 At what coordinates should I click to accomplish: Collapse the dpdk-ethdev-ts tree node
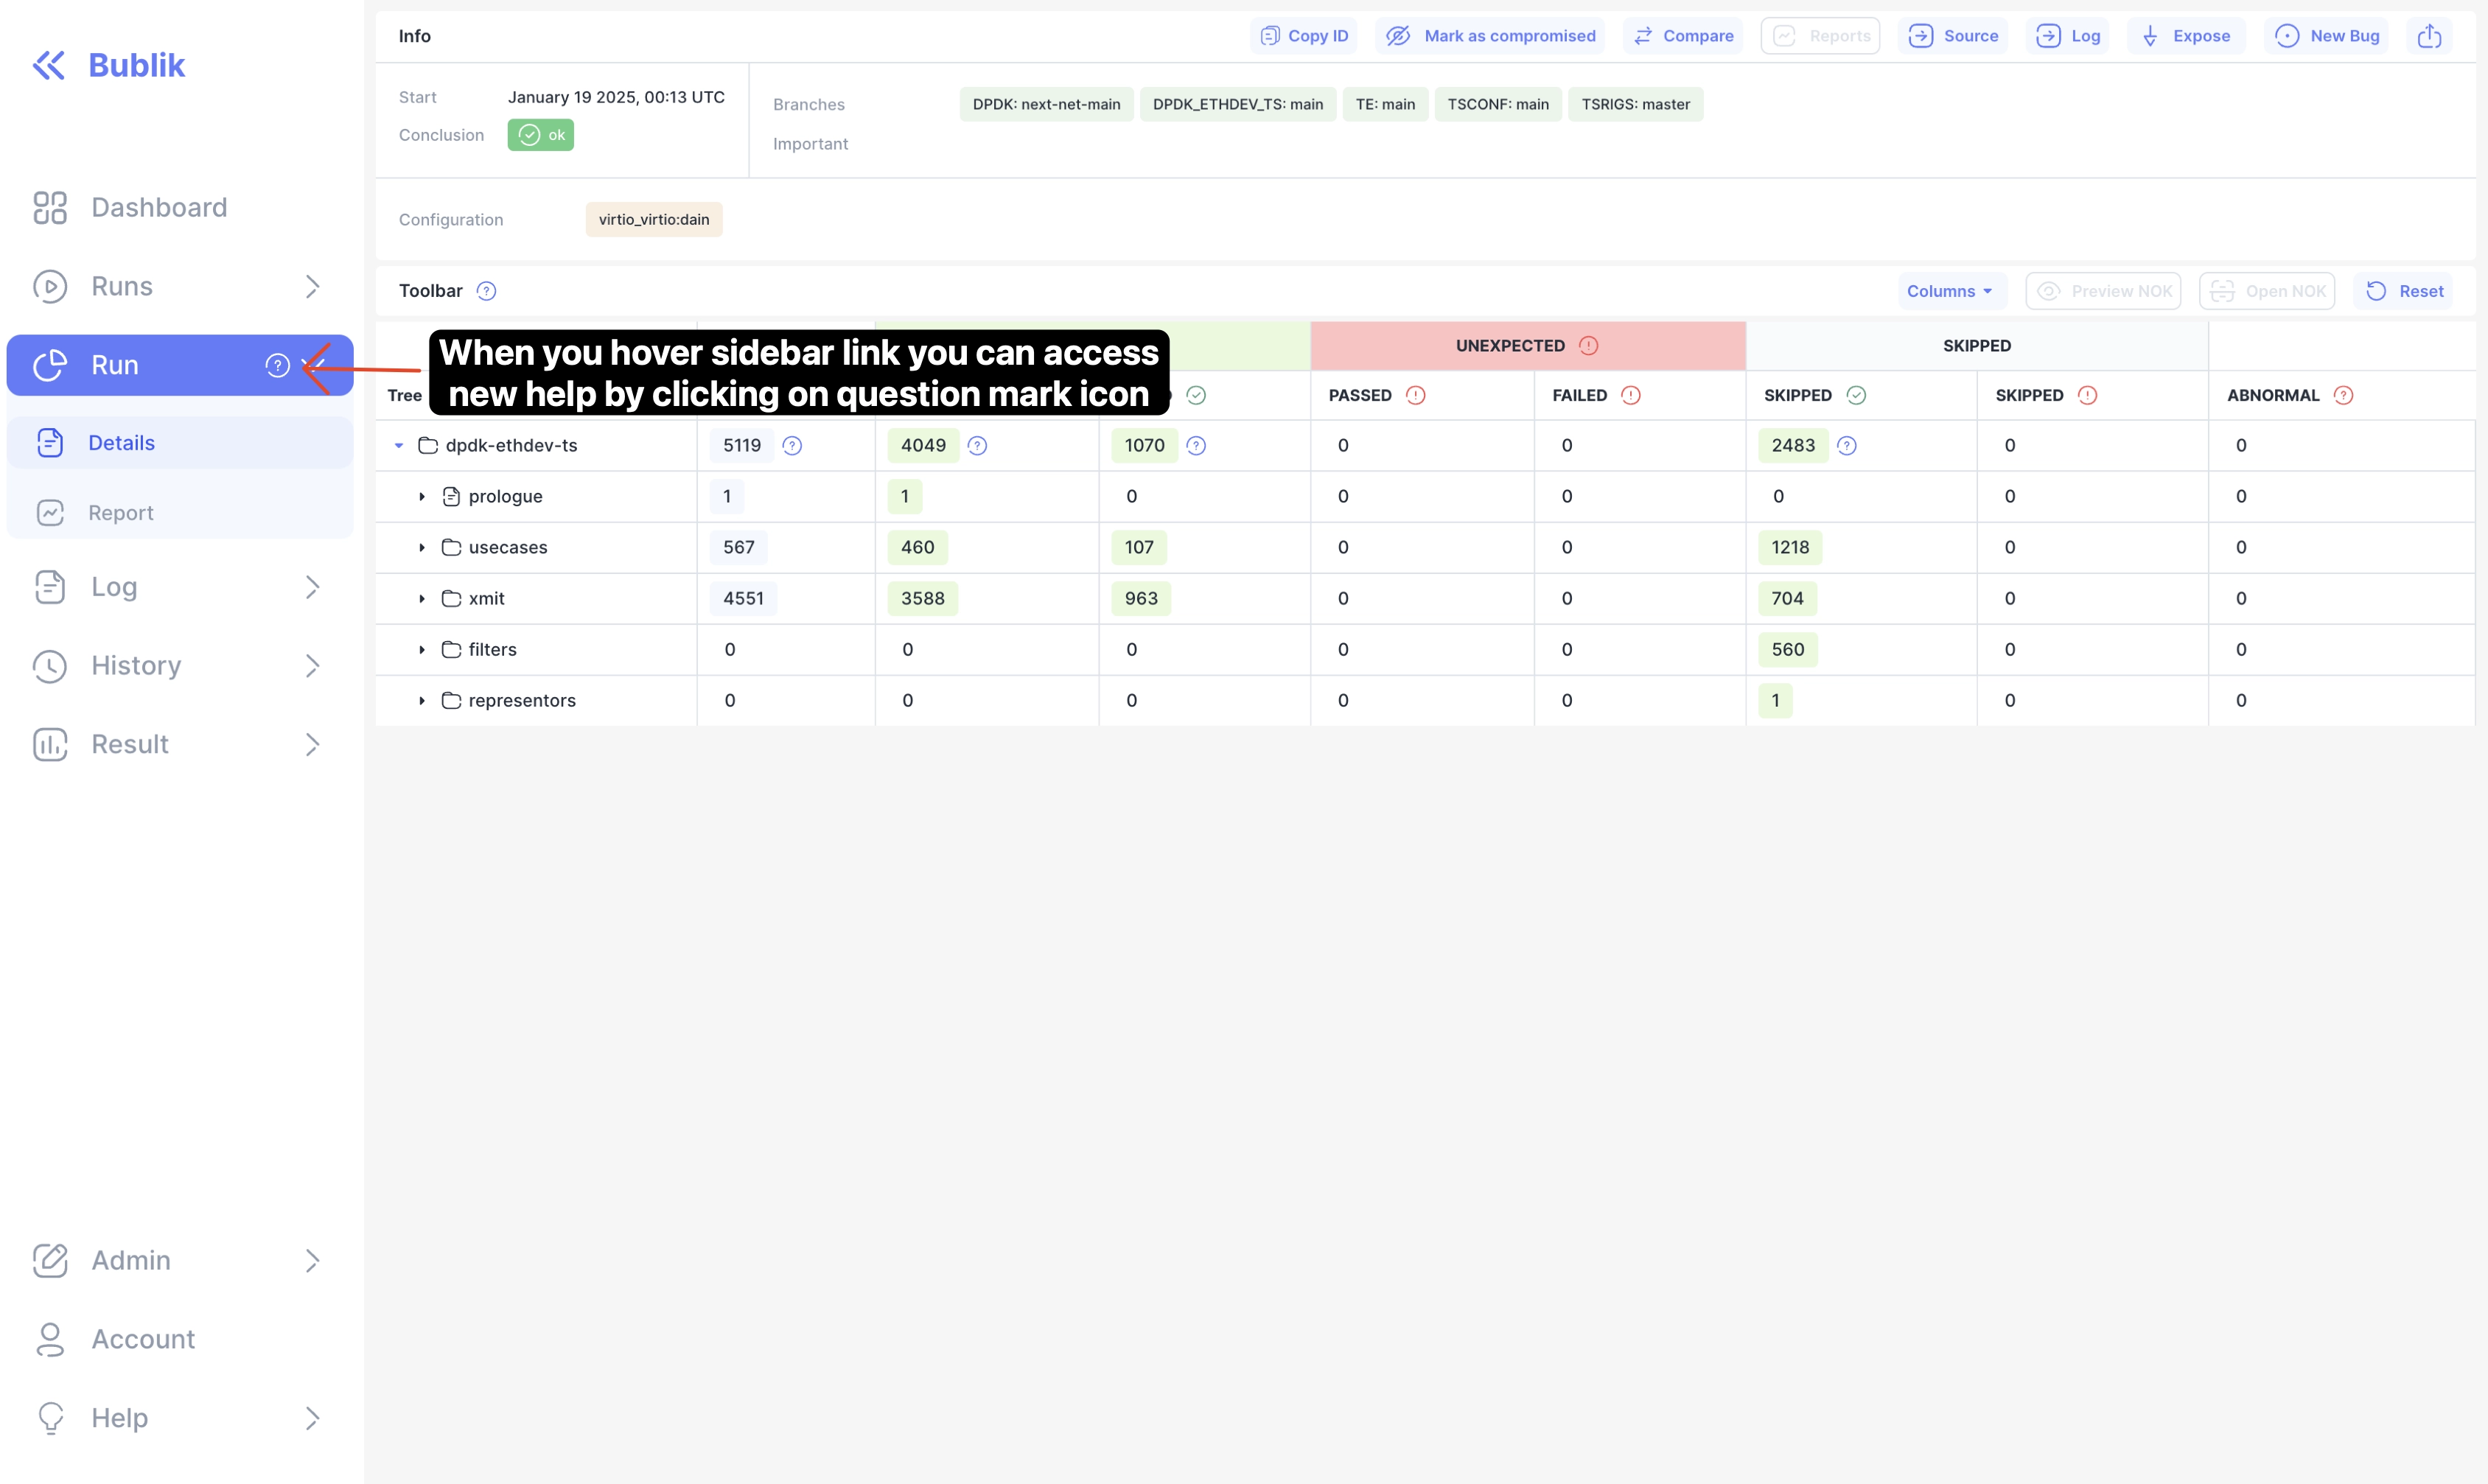click(x=399, y=445)
